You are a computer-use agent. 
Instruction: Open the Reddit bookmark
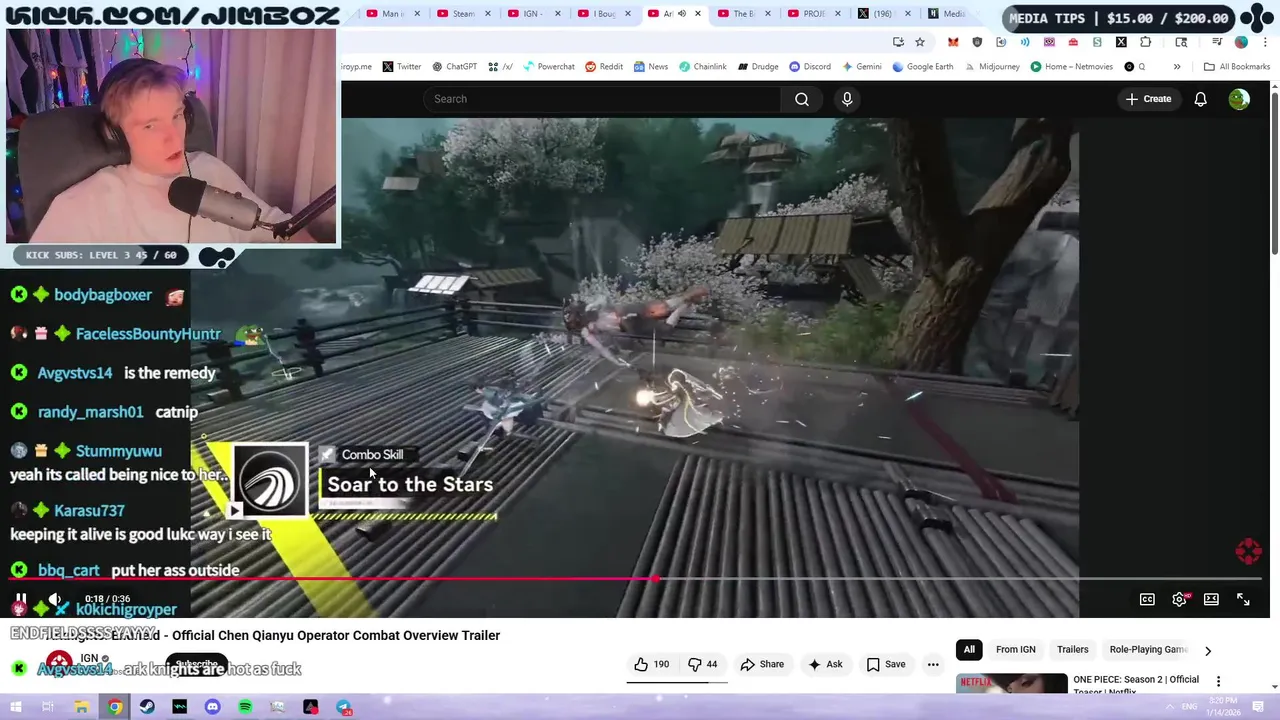click(x=604, y=67)
